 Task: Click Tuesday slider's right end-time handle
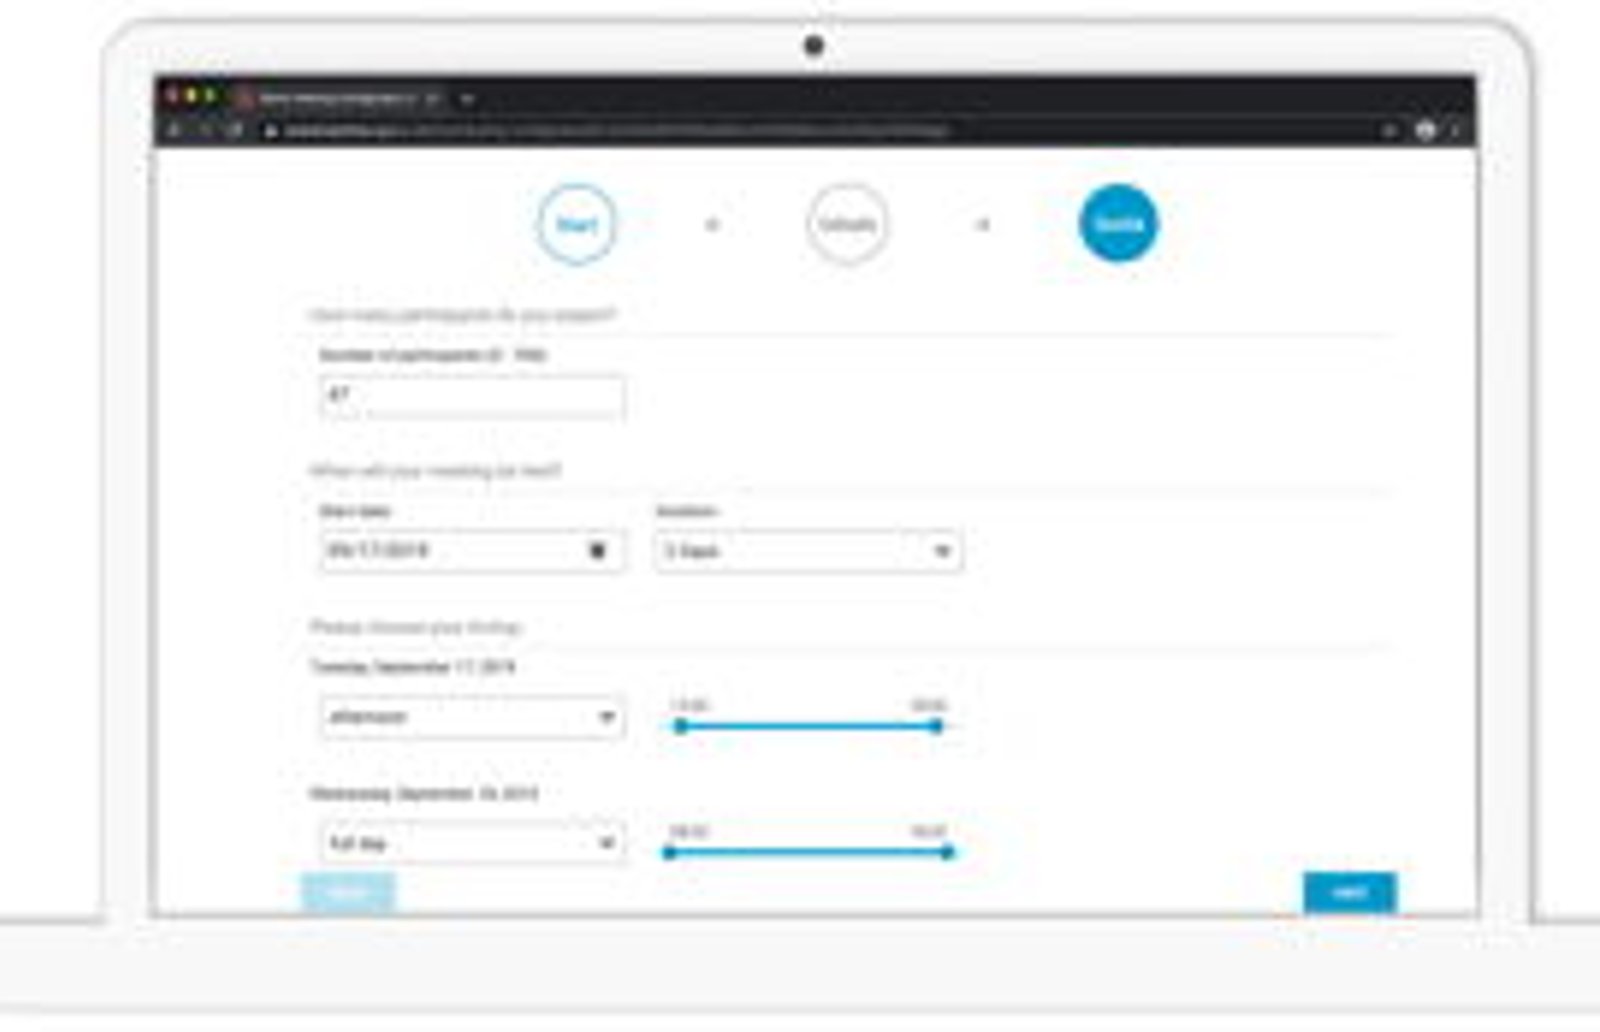[x=936, y=726]
